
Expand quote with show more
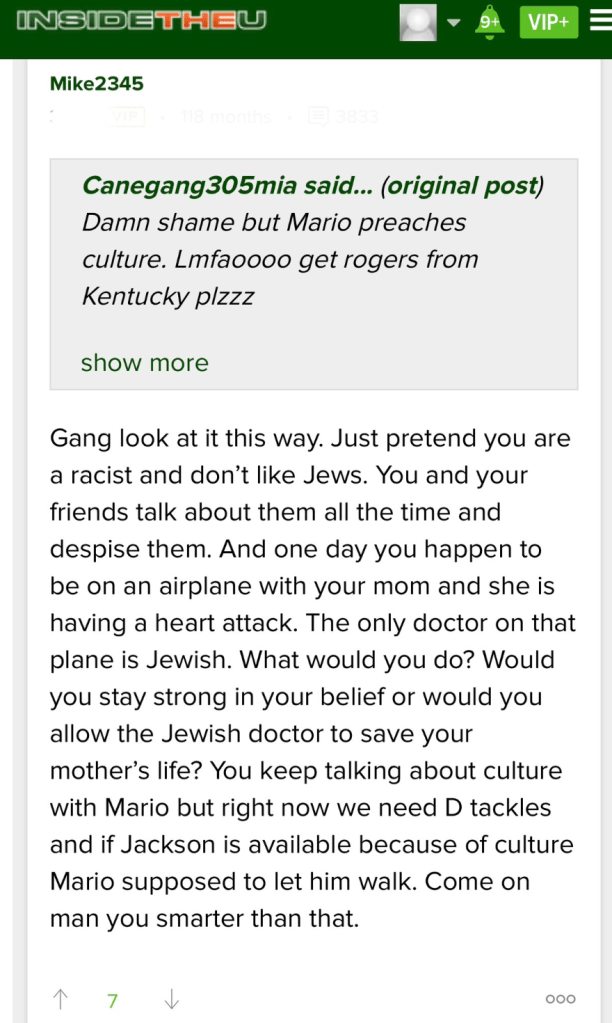click(x=144, y=362)
